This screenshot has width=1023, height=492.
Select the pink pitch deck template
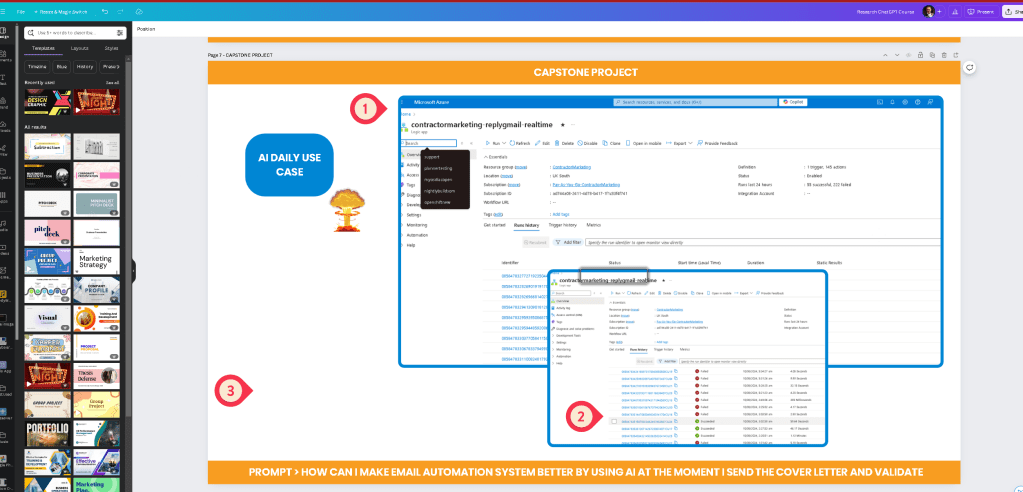[48, 232]
